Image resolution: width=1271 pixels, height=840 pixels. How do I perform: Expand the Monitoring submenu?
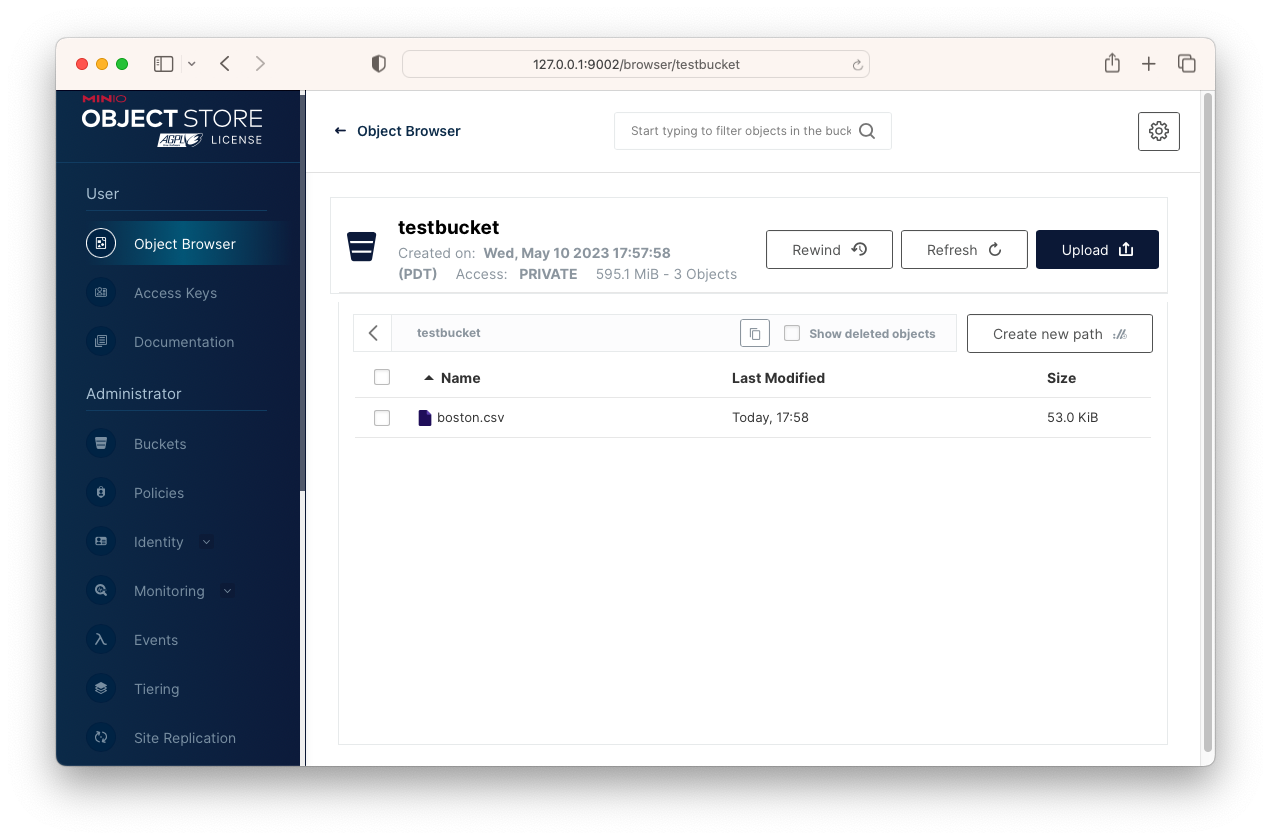(227, 591)
